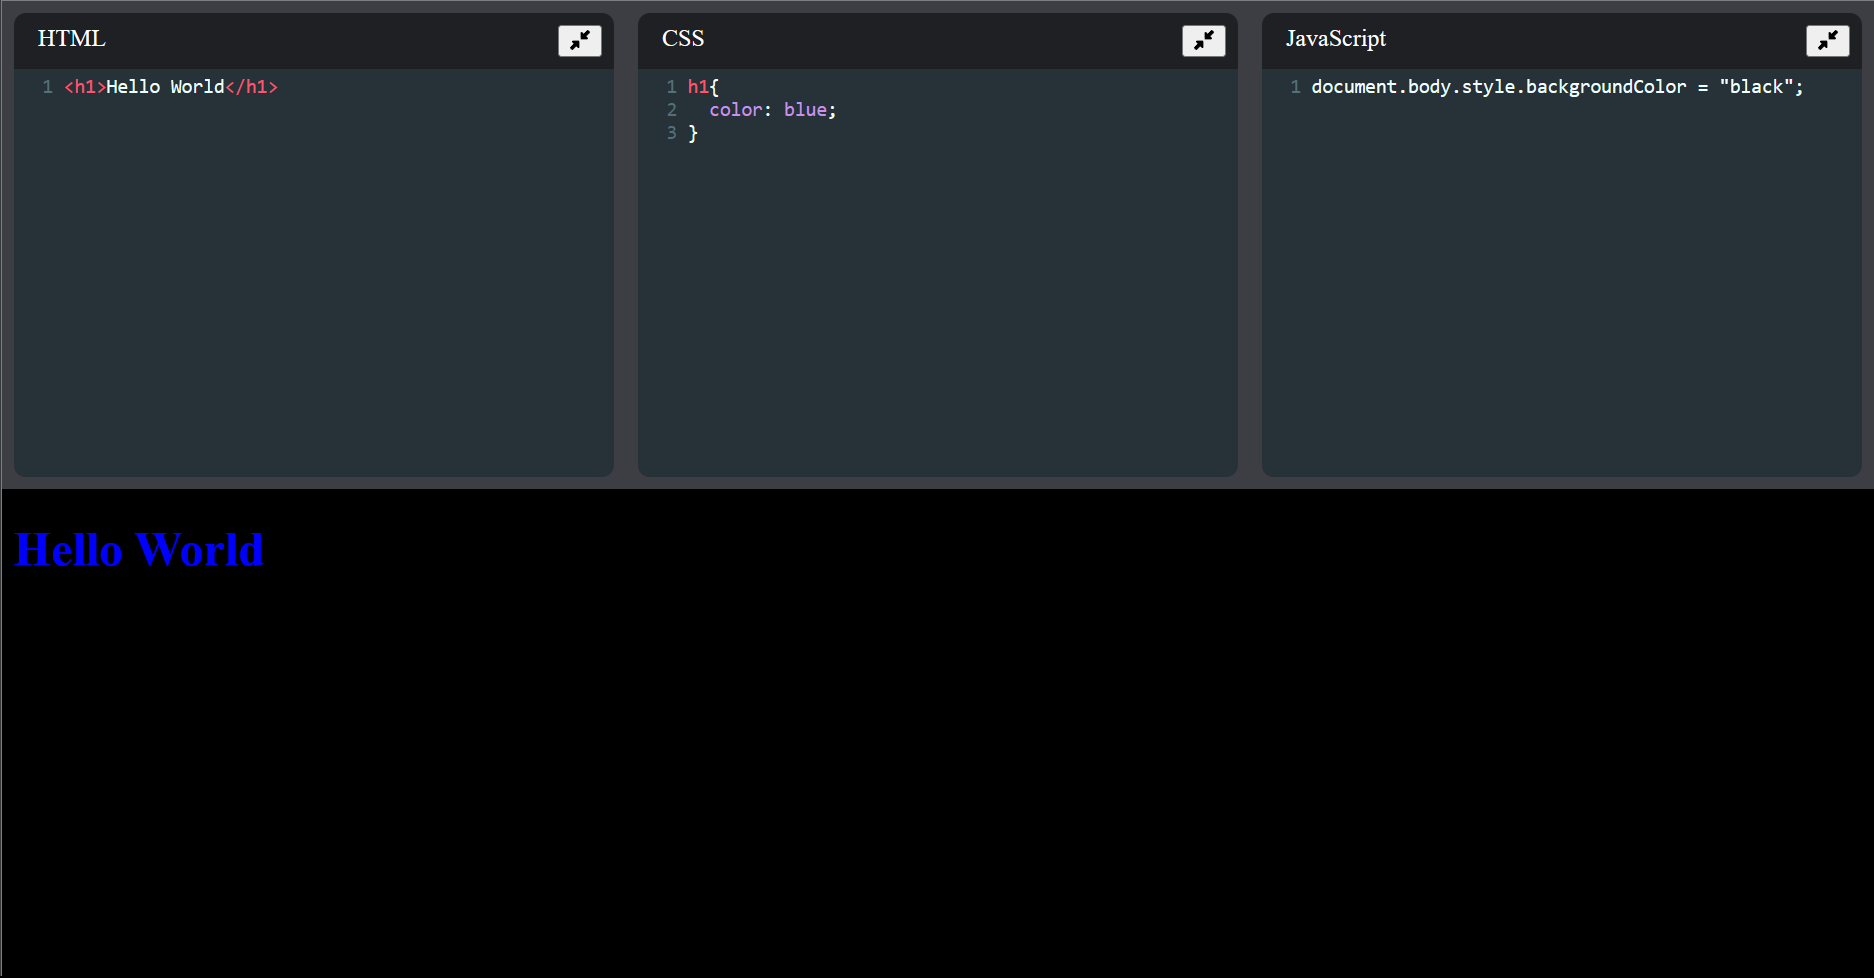Viewport: 1874px width, 978px height.
Task: Click the closing h1 tag in HTML
Action: 252,87
